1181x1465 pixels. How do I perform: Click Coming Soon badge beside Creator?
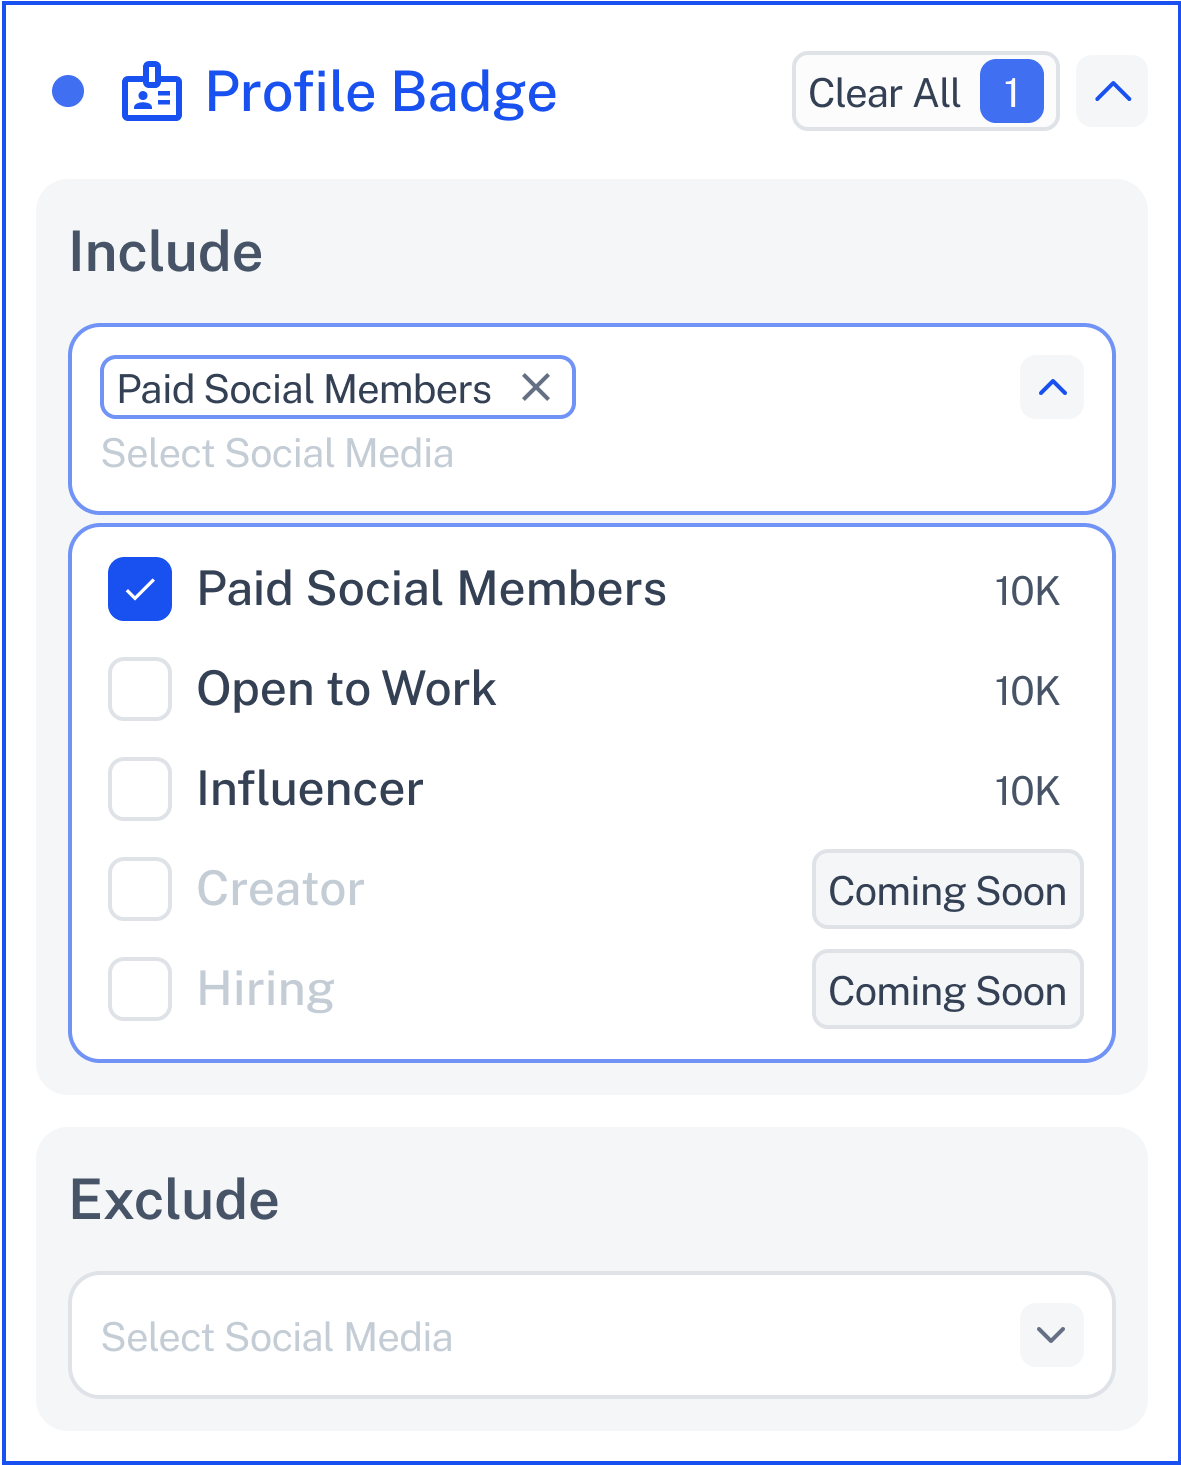click(x=948, y=889)
